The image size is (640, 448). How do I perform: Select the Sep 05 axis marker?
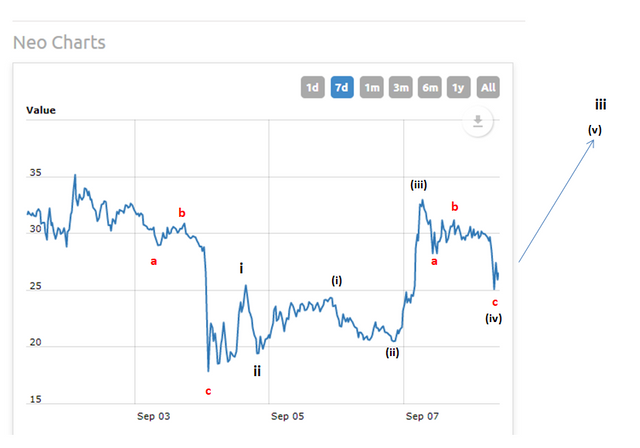(287, 415)
